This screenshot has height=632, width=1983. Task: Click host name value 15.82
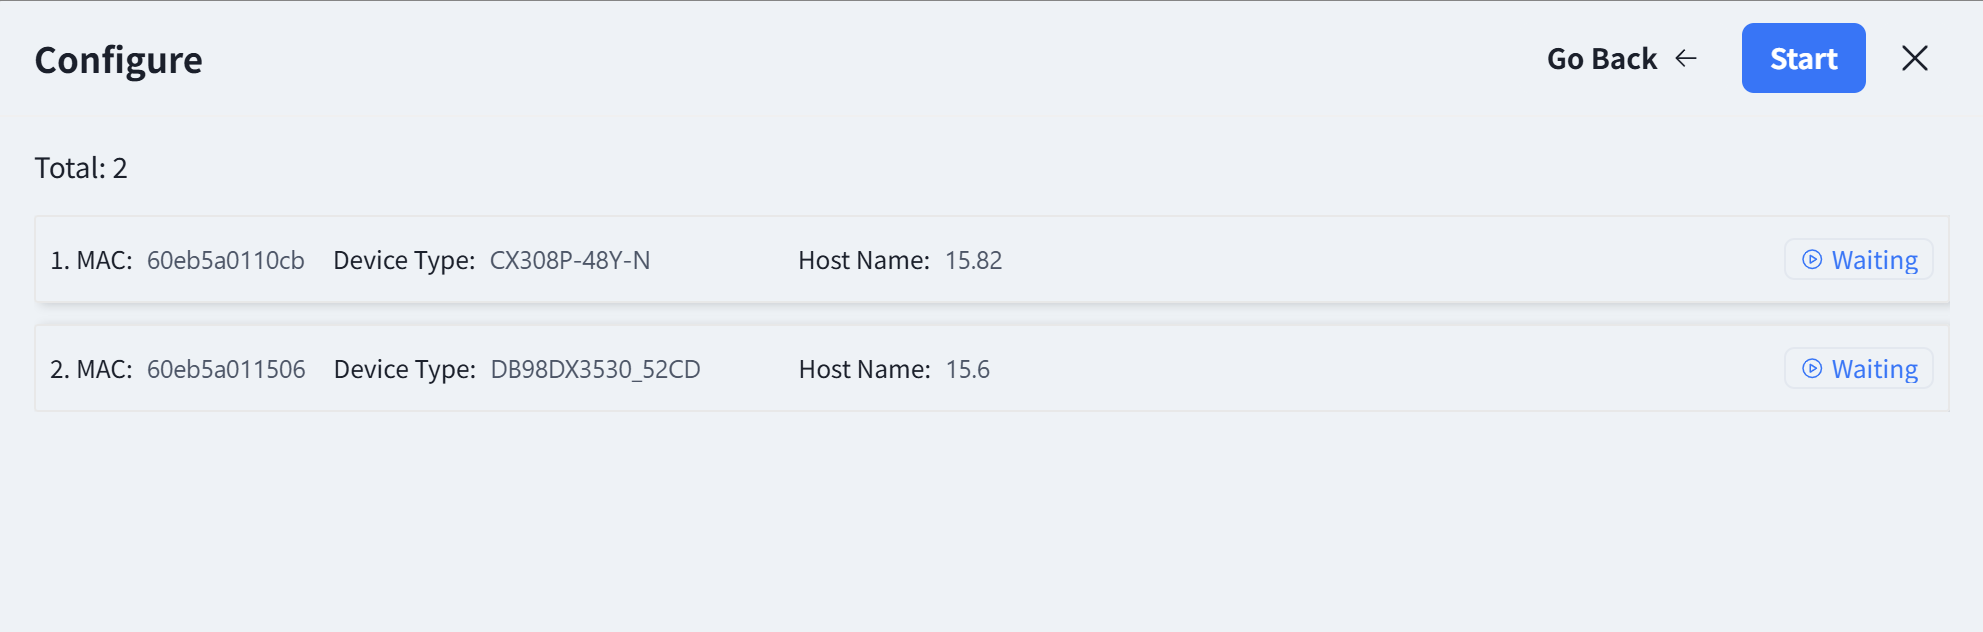[x=974, y=260]
